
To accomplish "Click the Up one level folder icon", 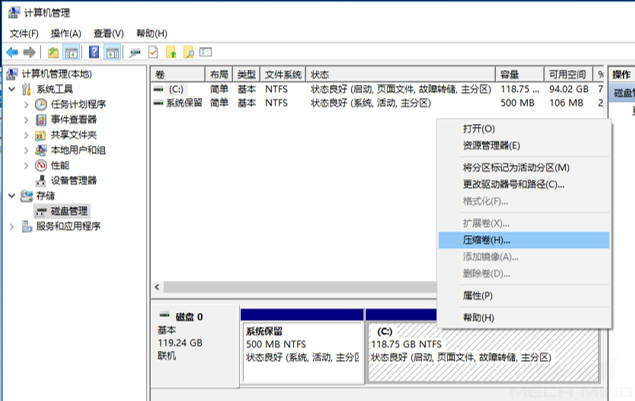I will [53, 52].
